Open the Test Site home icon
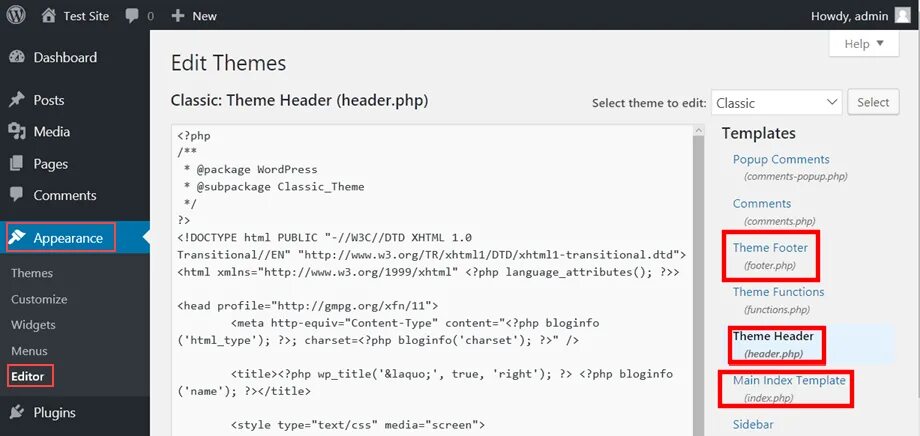Image resolution: width=920 pixels, height=436 pixels. (x=49, y=16)
